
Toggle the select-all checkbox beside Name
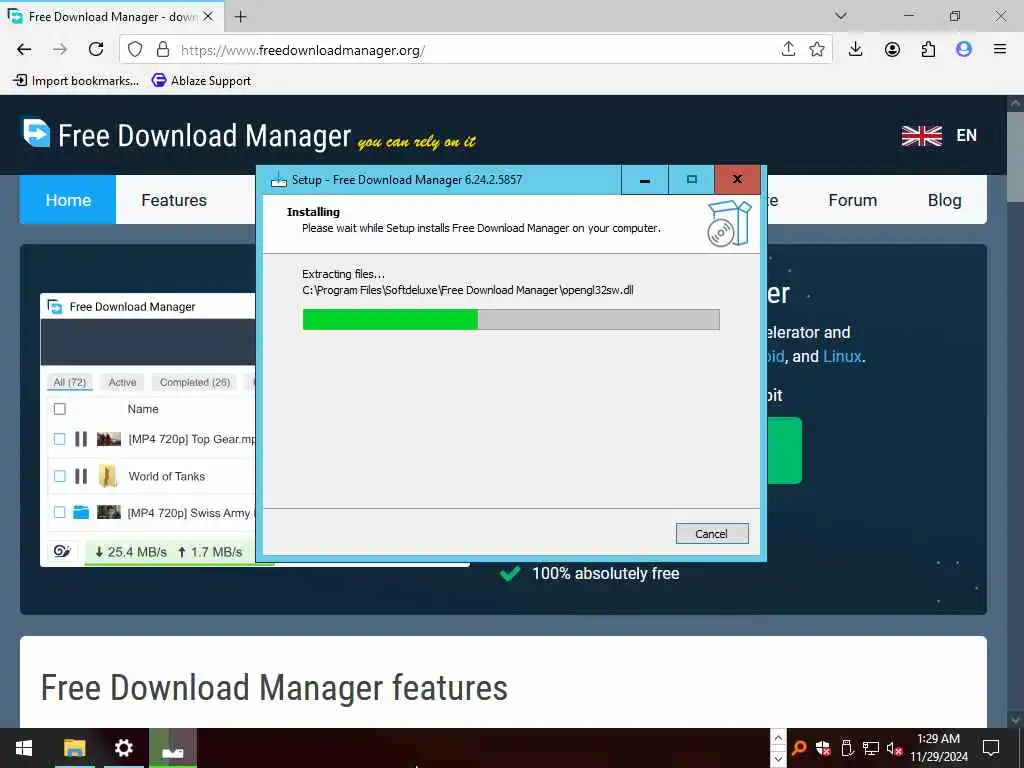tap(59, 409)
